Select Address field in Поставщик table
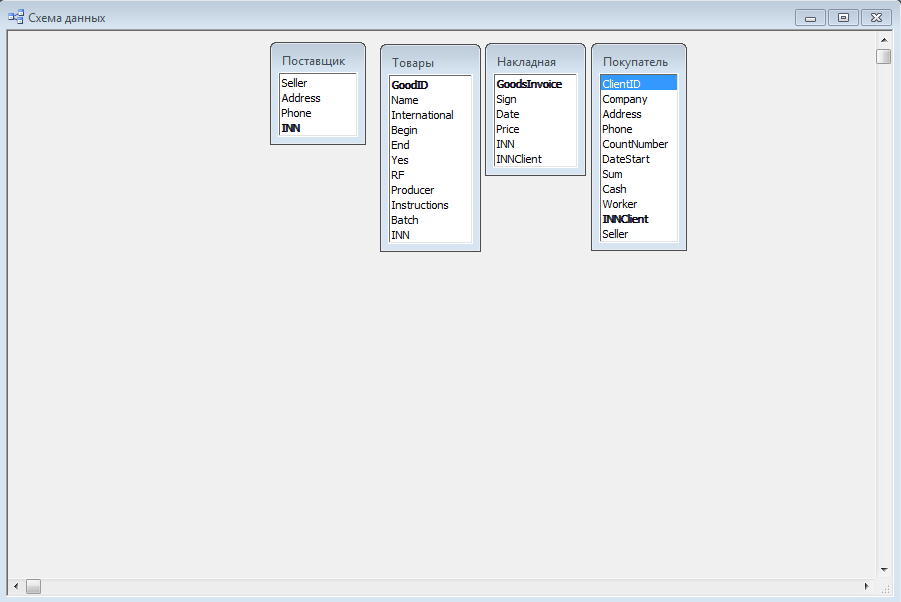901x602 pixels. [318, 98]
